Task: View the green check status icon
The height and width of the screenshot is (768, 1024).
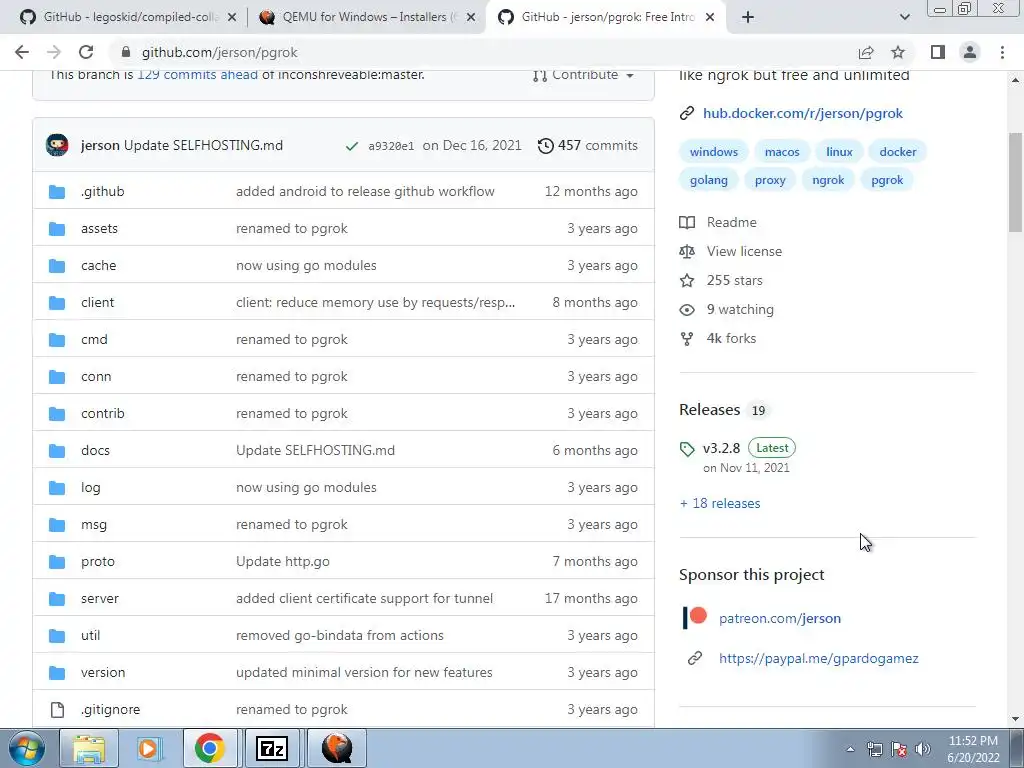Action: 351,146
